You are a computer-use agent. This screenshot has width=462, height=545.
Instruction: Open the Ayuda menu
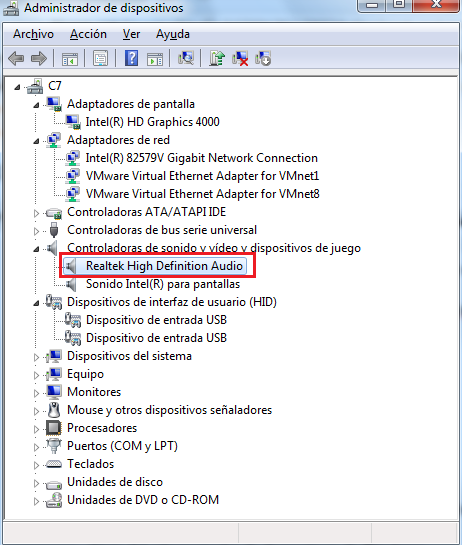[x=173, y=34]
